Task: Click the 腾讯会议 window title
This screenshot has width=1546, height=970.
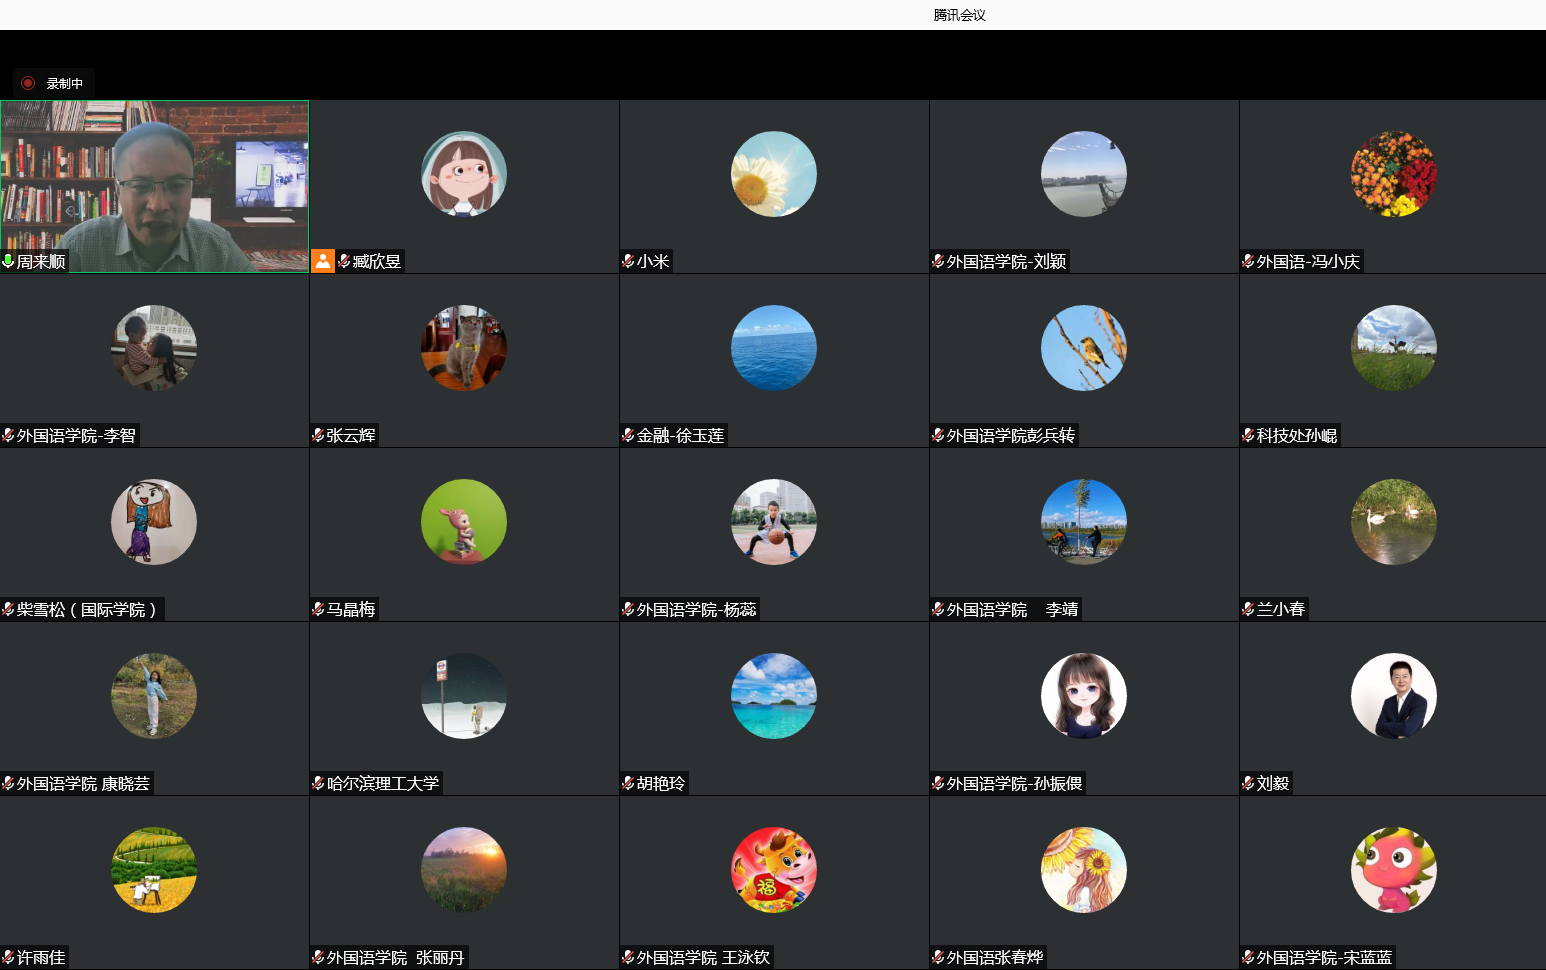Action: click(x=959, y=15)
